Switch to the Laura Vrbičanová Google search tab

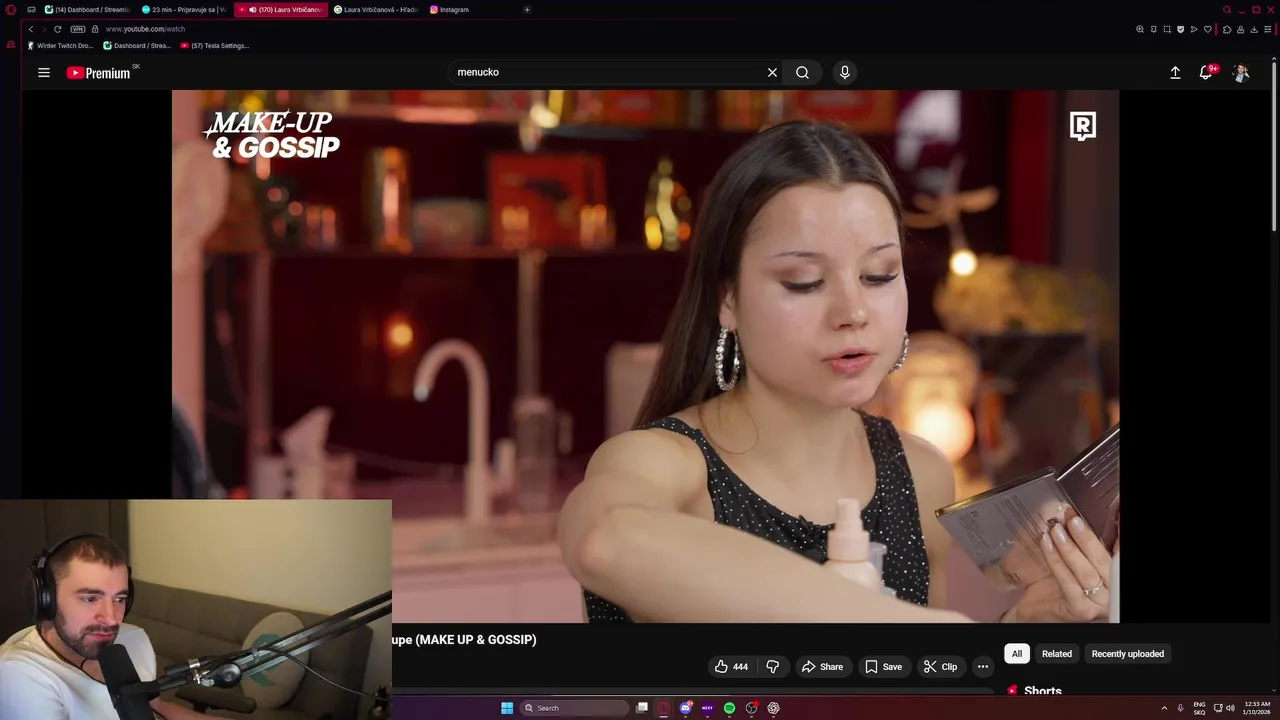click(x=377, y=10)
